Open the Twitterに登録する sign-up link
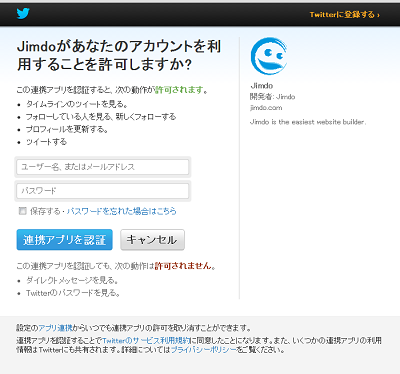400x374 pixels. [x=344, y=15]
